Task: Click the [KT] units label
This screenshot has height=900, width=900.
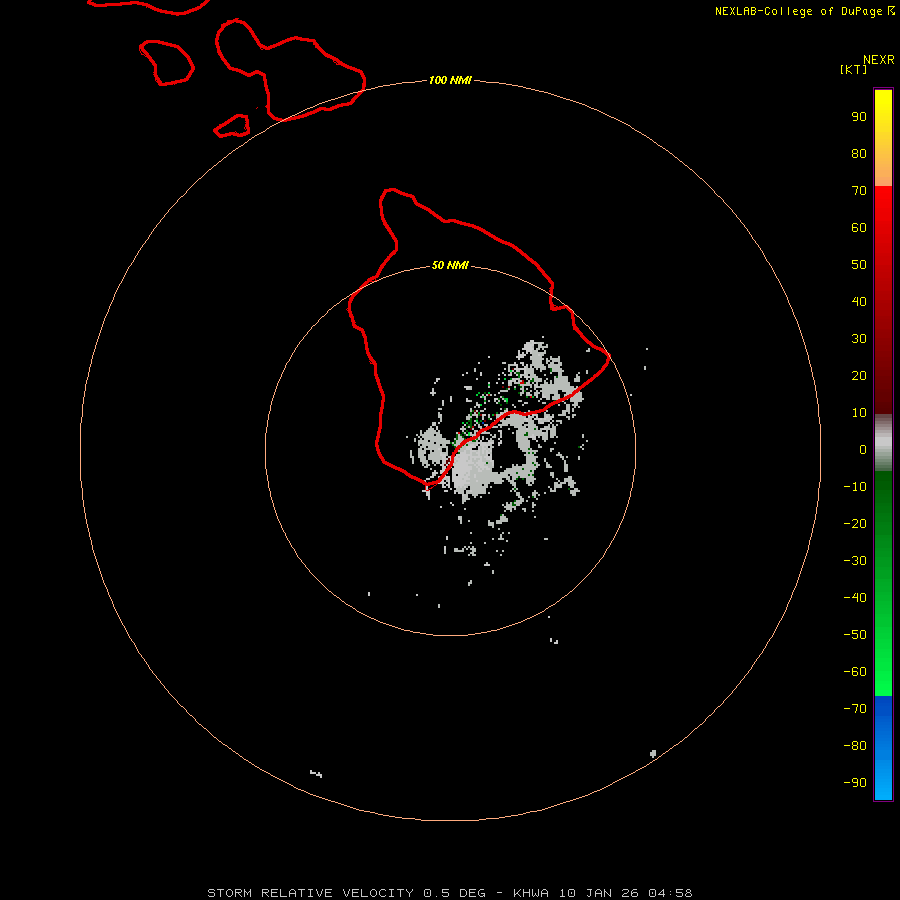Action: coord(854,69)
